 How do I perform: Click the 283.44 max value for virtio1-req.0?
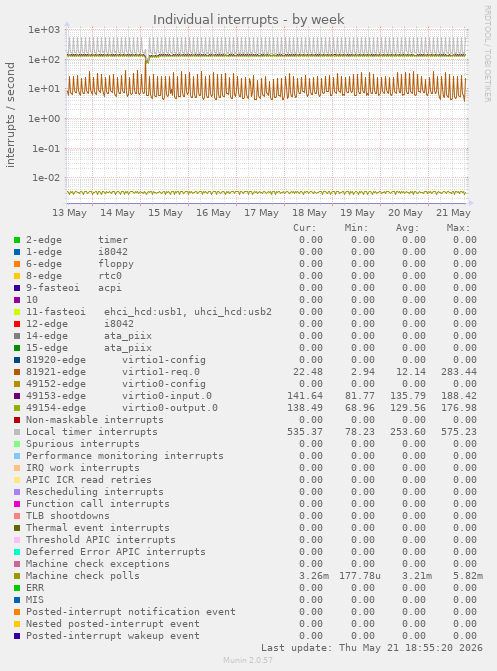(459, 372)
